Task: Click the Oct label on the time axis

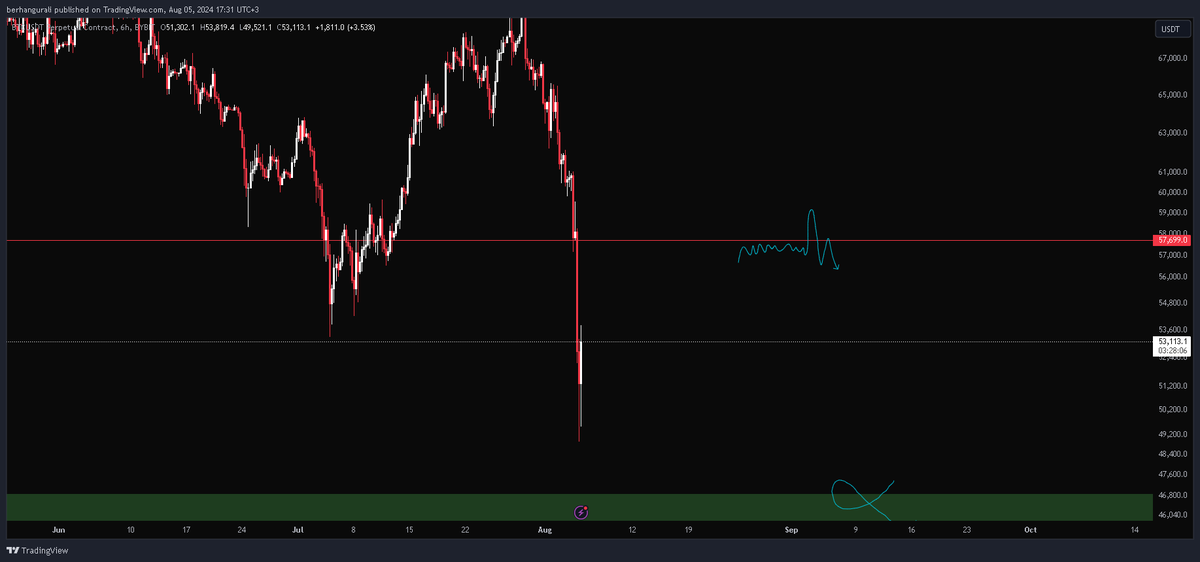Action: click(x=1031, y=529)
